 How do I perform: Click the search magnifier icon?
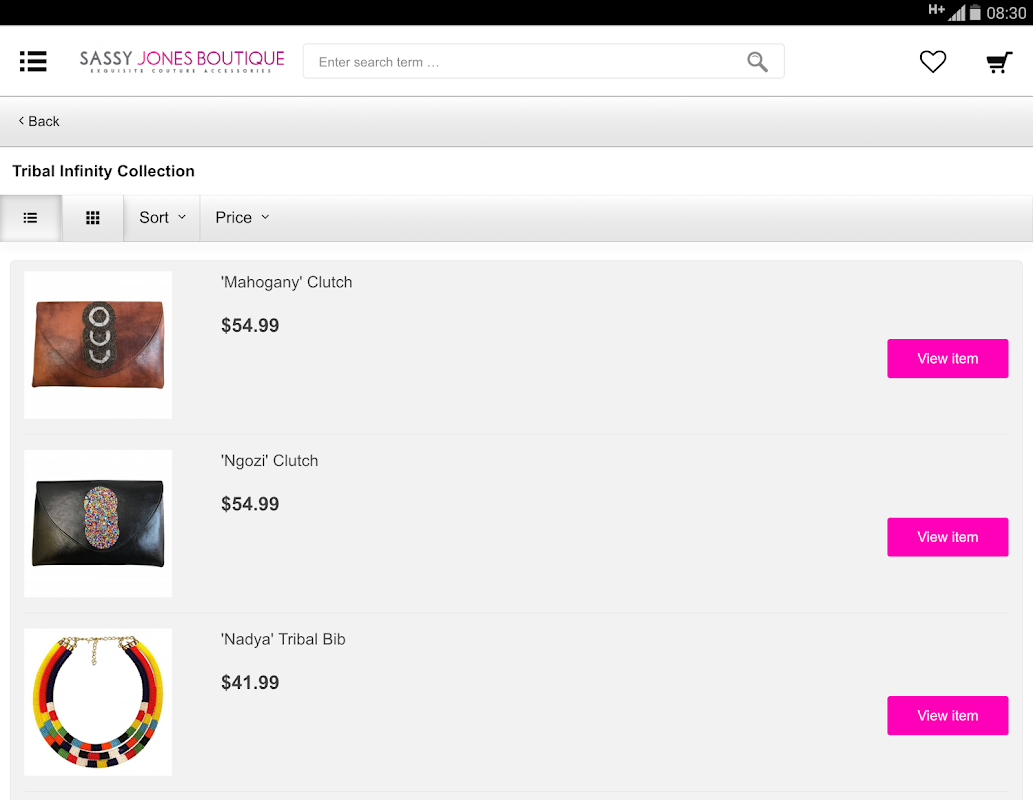(757, 62)
